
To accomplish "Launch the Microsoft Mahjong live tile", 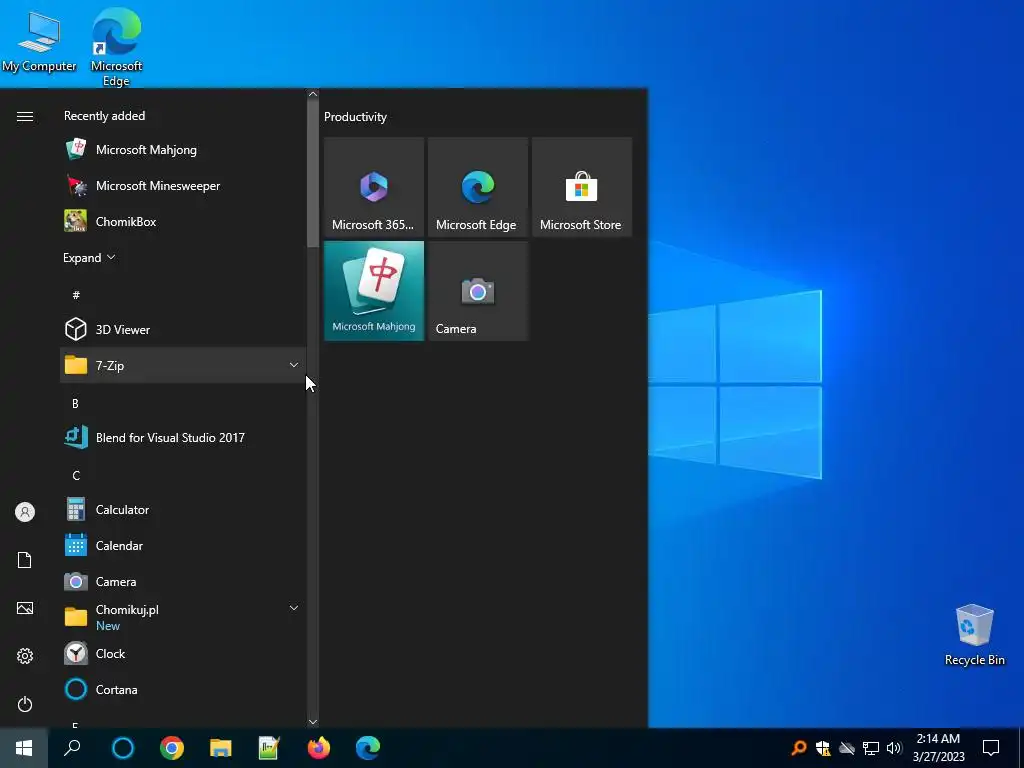I will click(374, 291).
